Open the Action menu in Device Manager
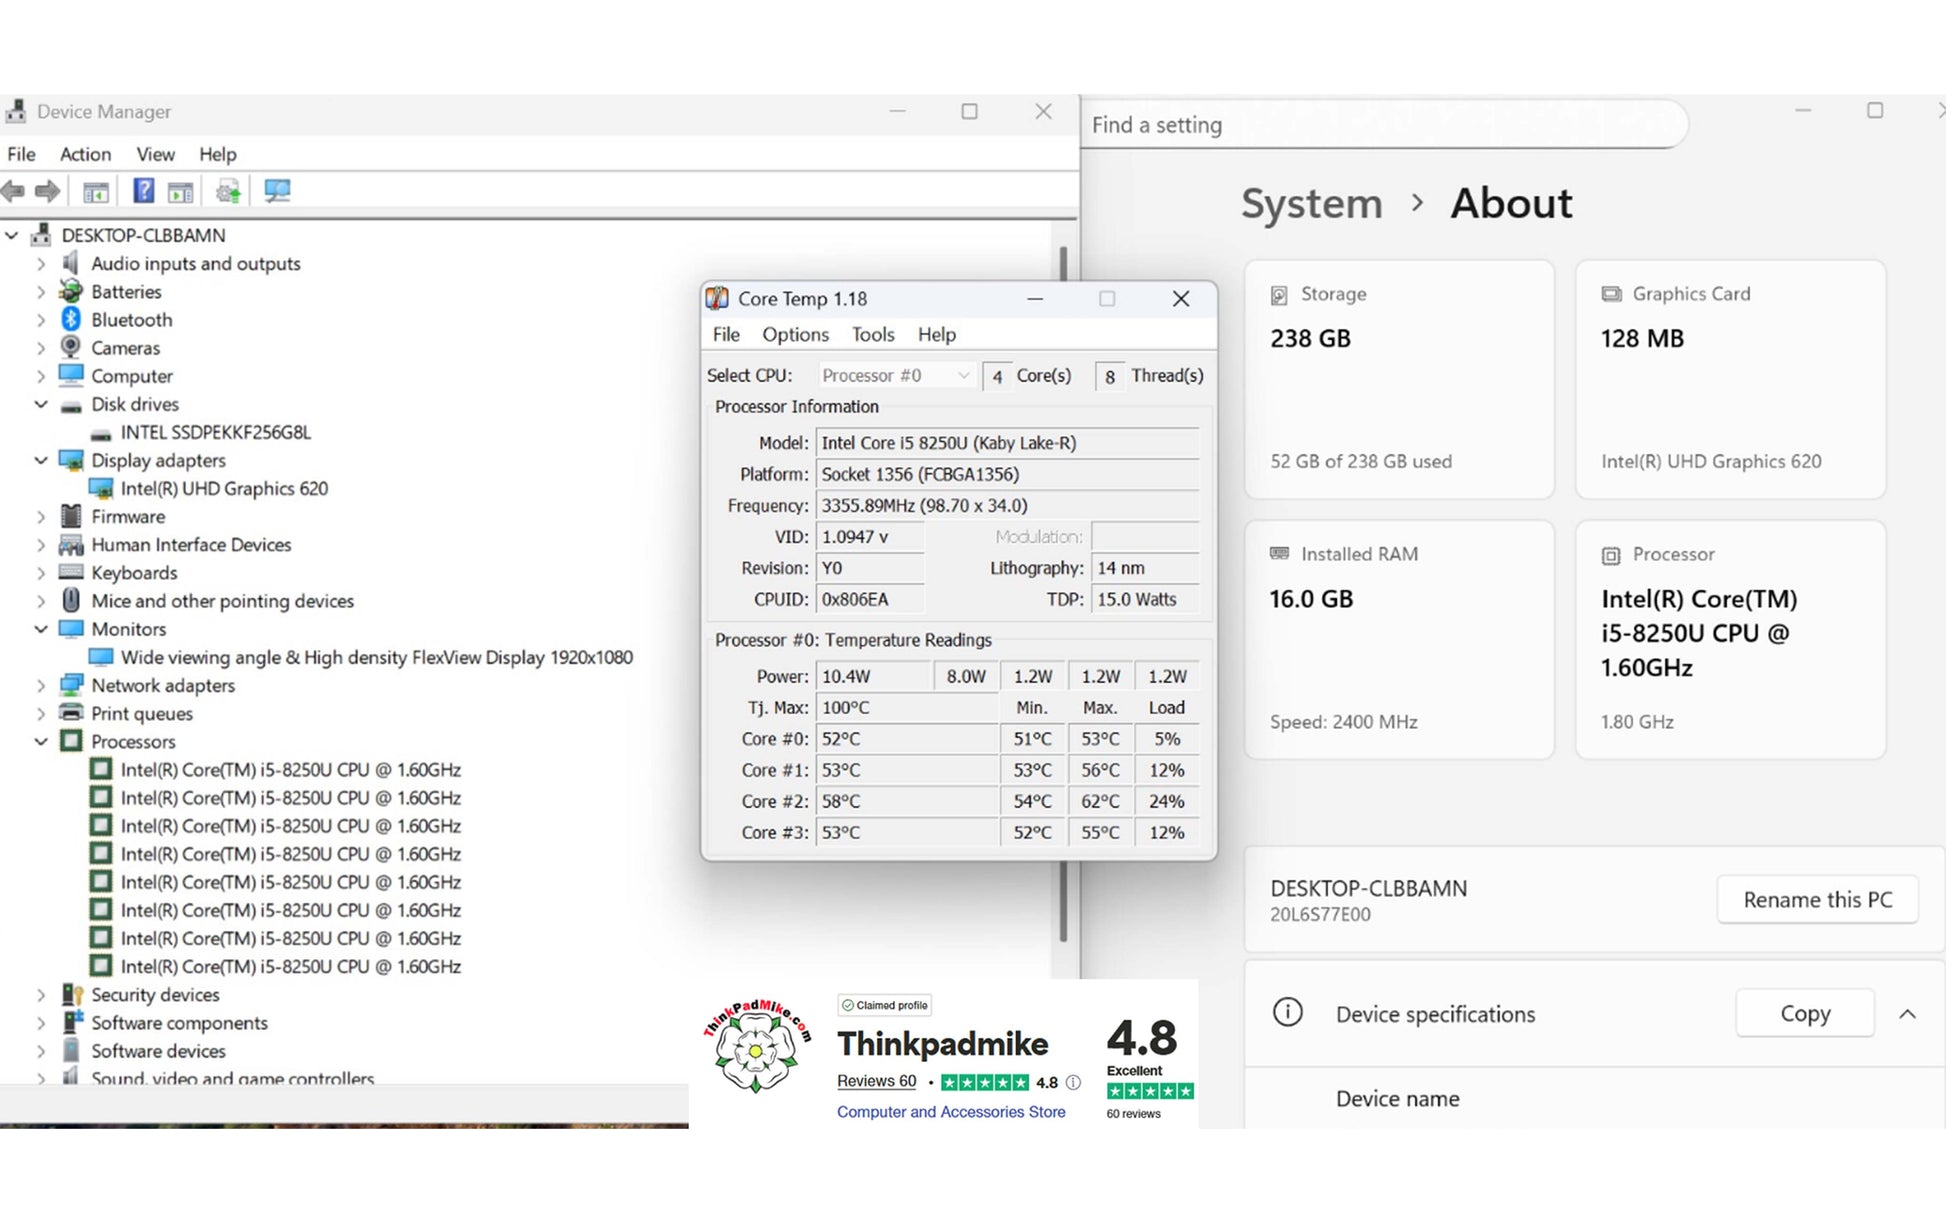The width and height of the screenshot is (1946, 1223). point(85,154)
